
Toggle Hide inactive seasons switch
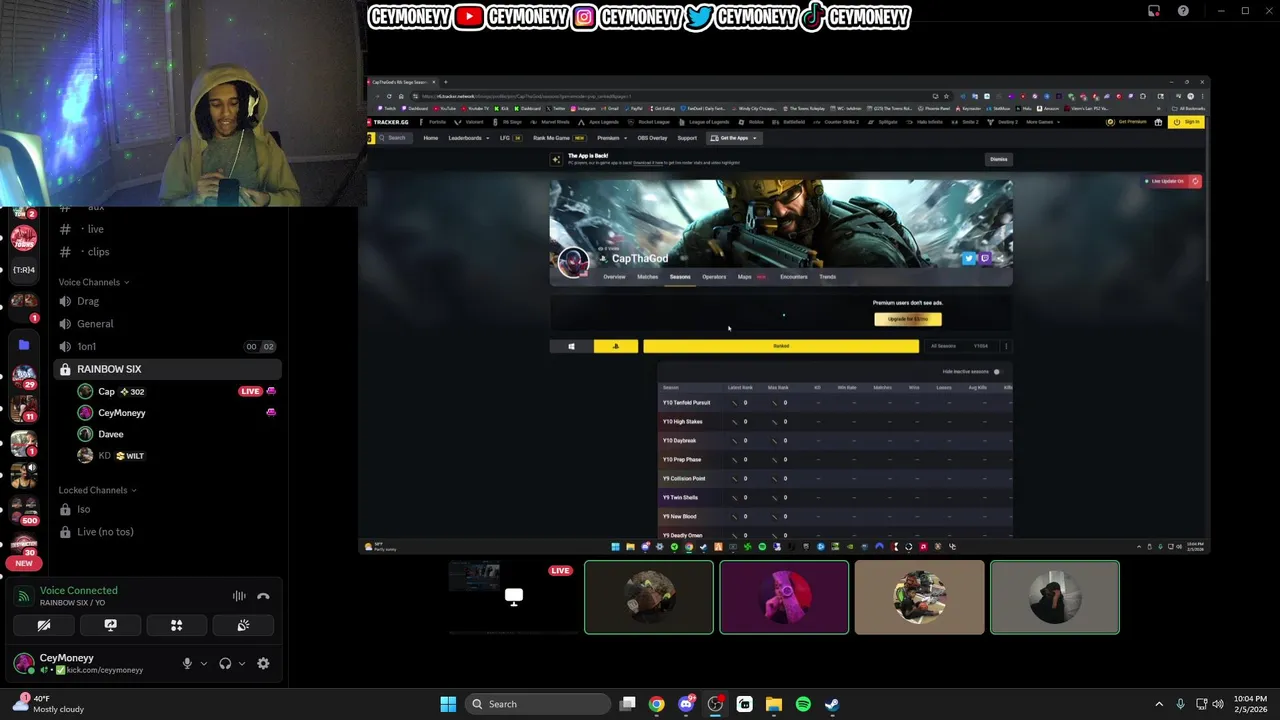tap(996, 372)
